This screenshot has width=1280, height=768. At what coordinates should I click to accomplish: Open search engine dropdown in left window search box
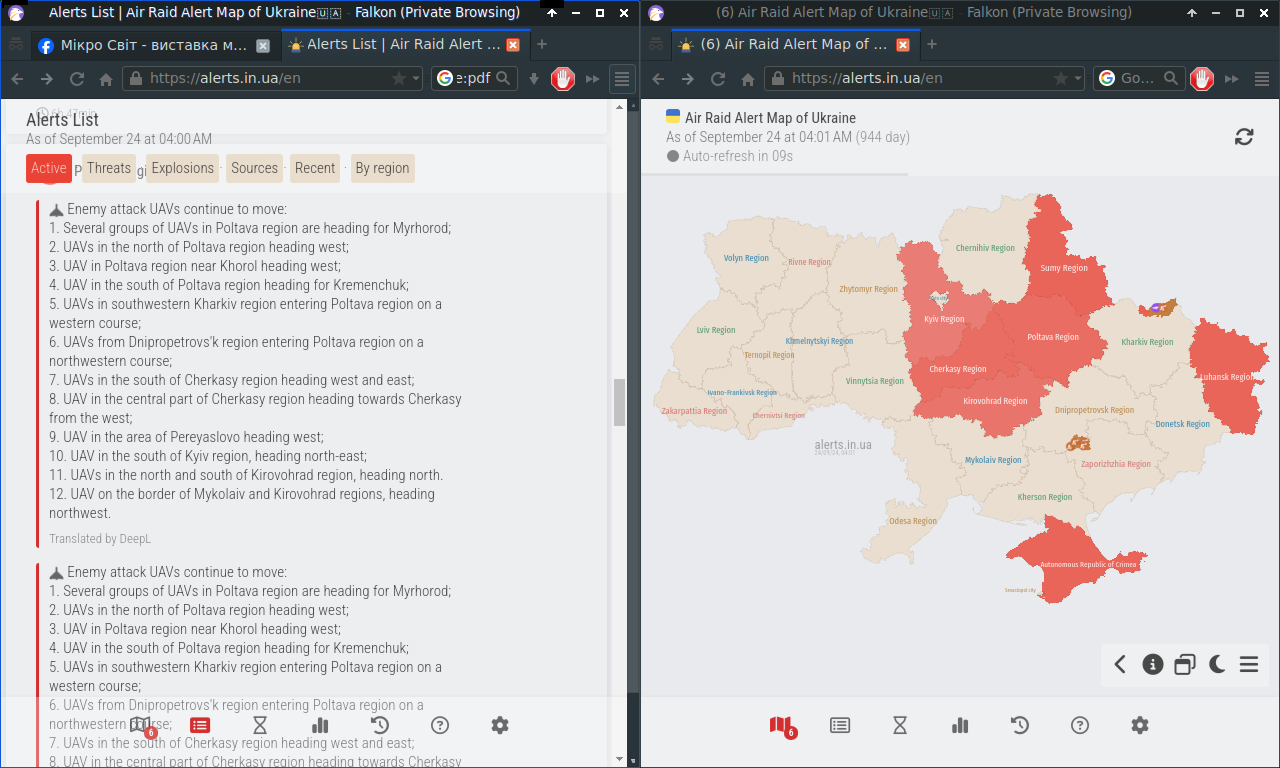(x=445, y=78)
